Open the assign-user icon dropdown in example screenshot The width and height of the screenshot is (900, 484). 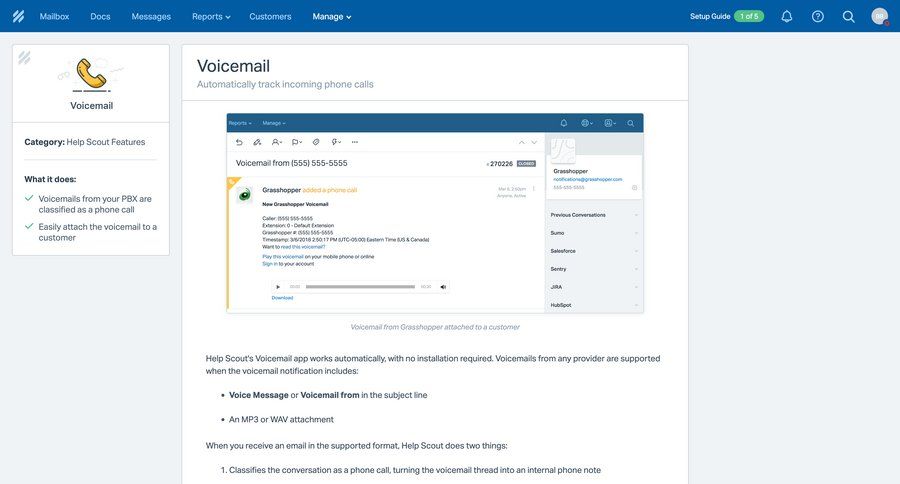point(277,142)
